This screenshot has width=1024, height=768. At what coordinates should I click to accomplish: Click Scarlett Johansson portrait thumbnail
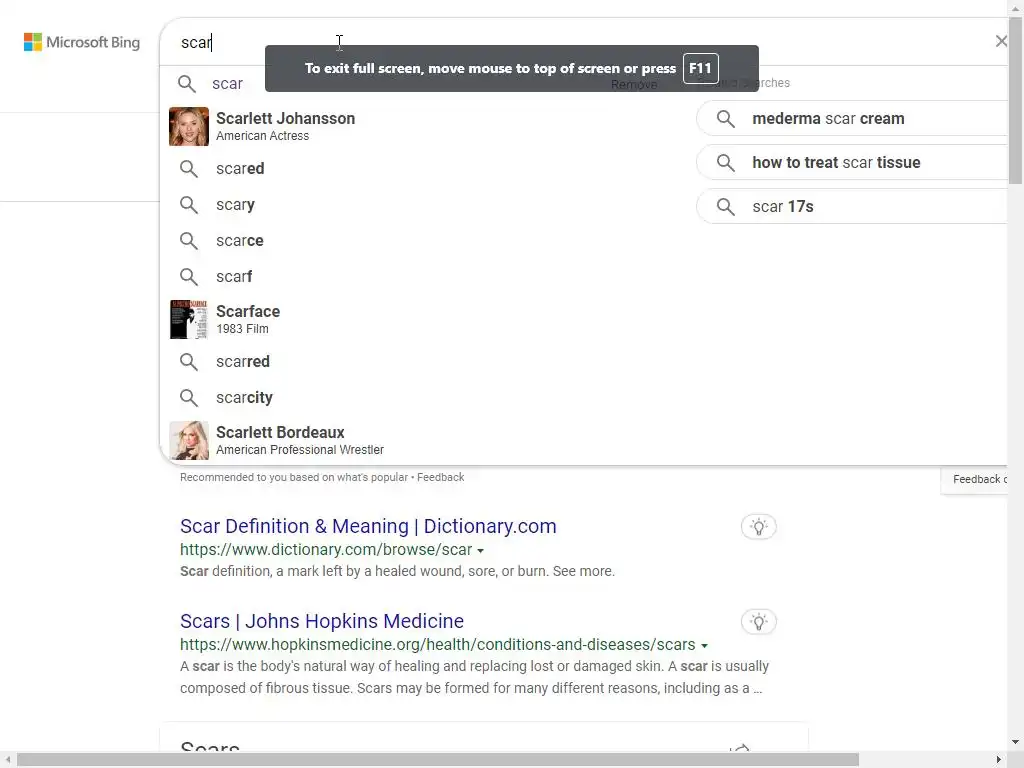[189, 126]
